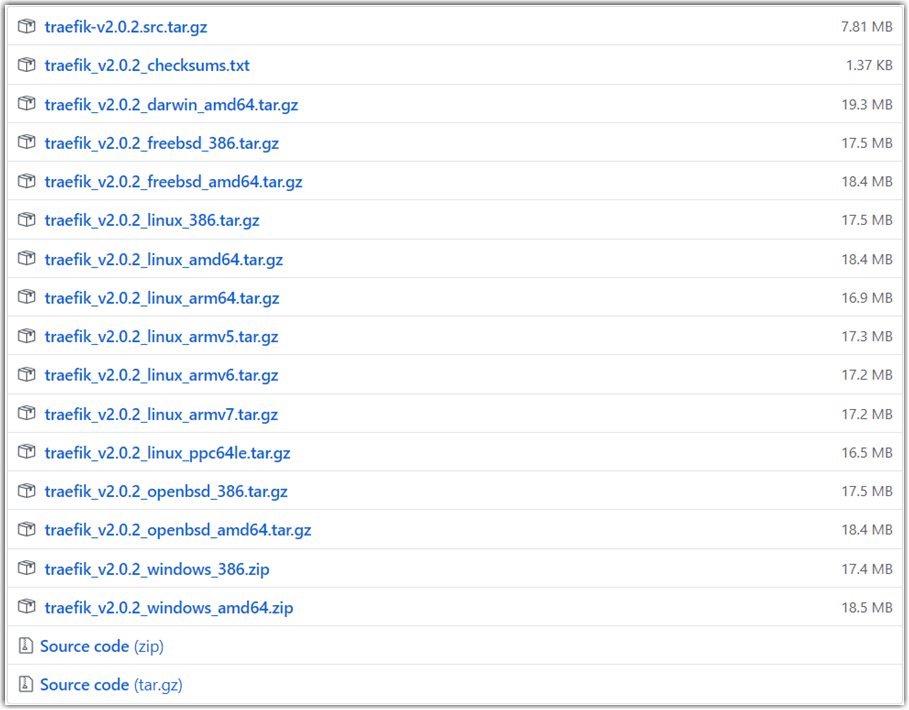909x710 pixels.
Task: Click package icon beside openbsd_amd64.tar.gz
Action: (x=26, y=529)
